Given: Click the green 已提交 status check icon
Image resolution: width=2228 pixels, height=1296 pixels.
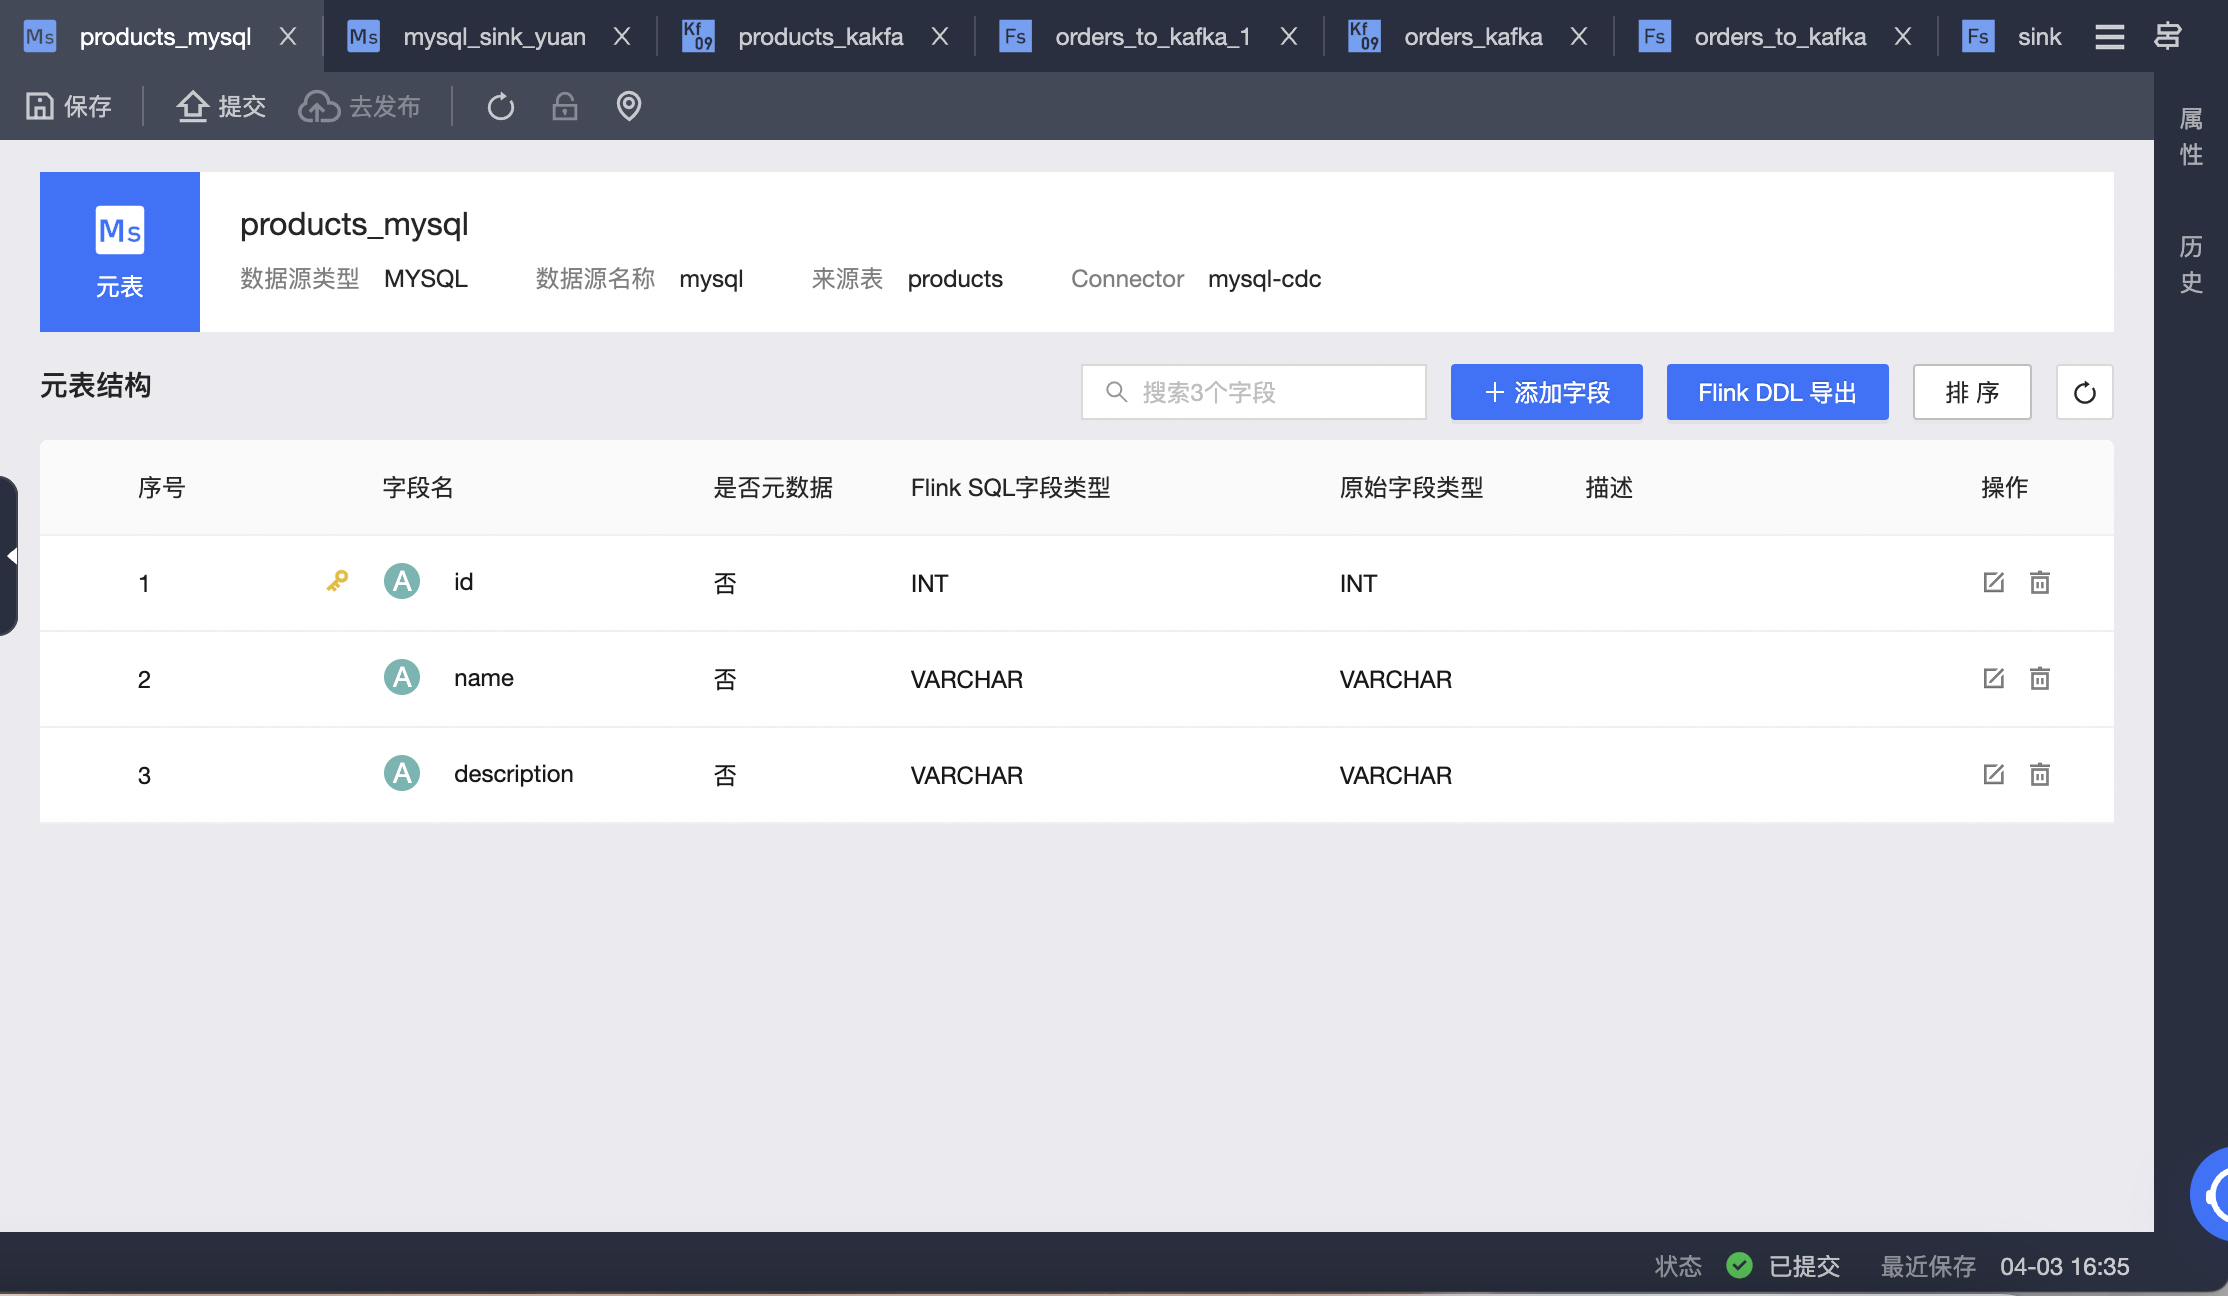Looking at the screenshot, I should click(x=1739, y=1265).
